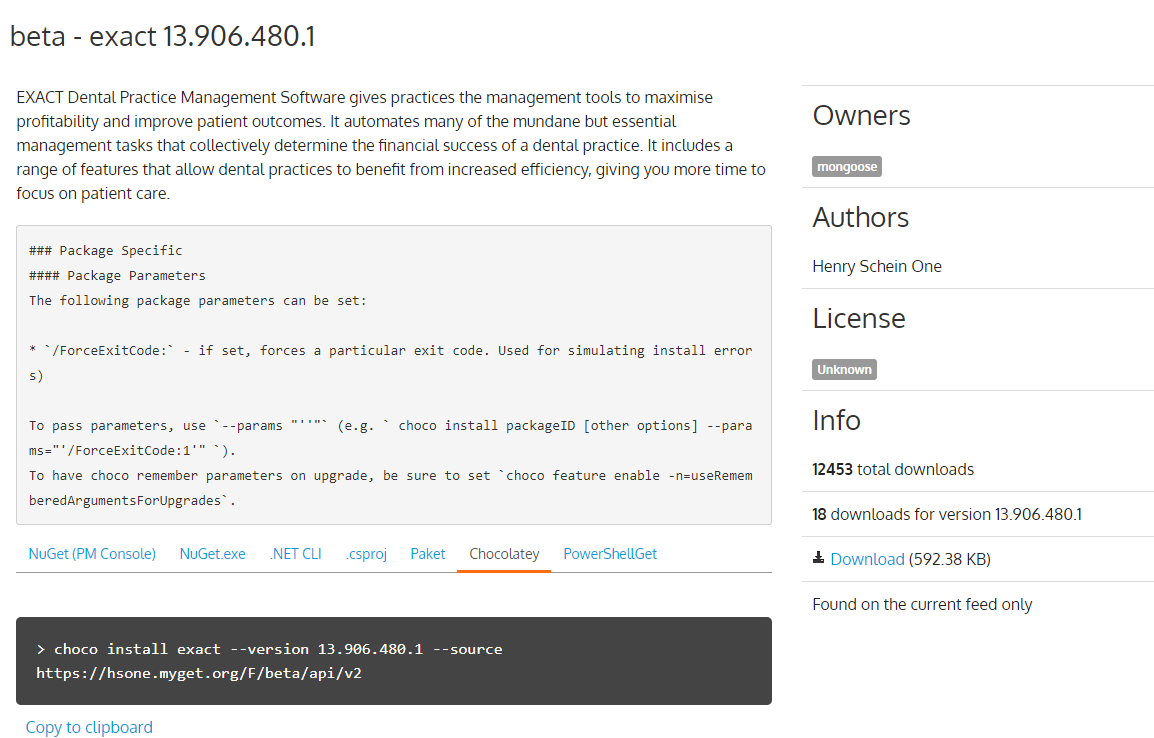Screen dimensions: 1154x738
Task: Click the active Chocolatey tab
Action: 504,554
